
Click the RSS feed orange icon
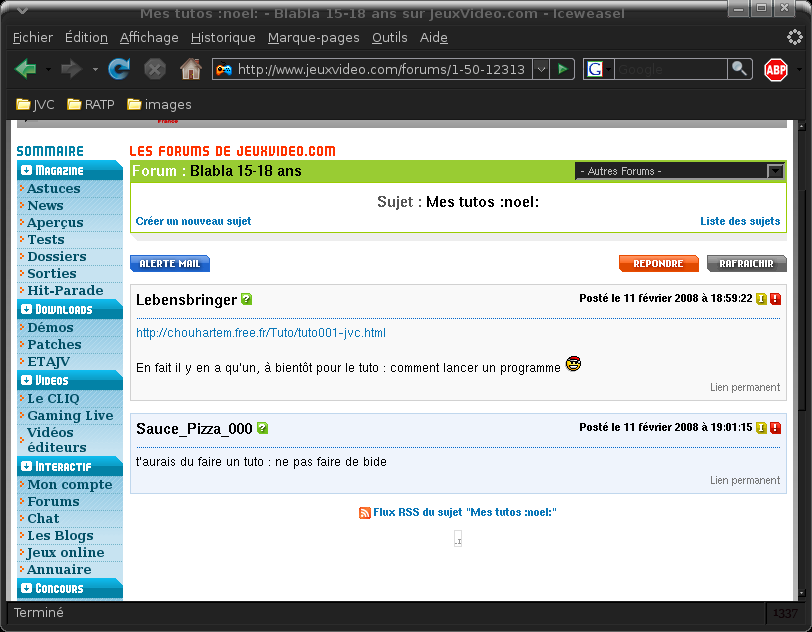(x=365, y=513)
